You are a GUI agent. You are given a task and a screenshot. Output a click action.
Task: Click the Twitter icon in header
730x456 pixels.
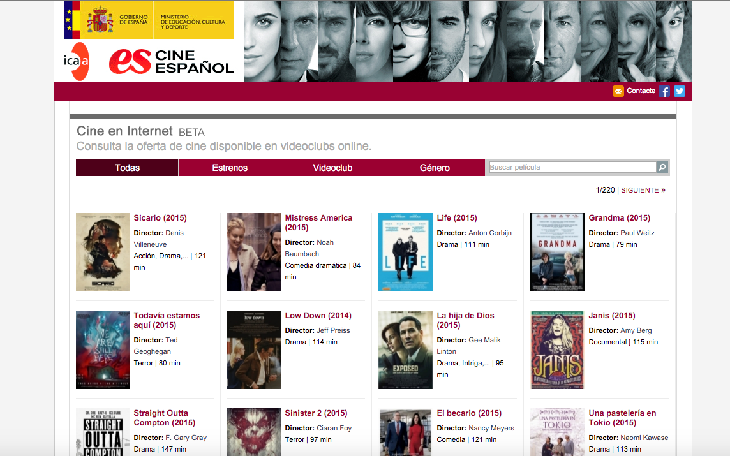click(679, 91)
